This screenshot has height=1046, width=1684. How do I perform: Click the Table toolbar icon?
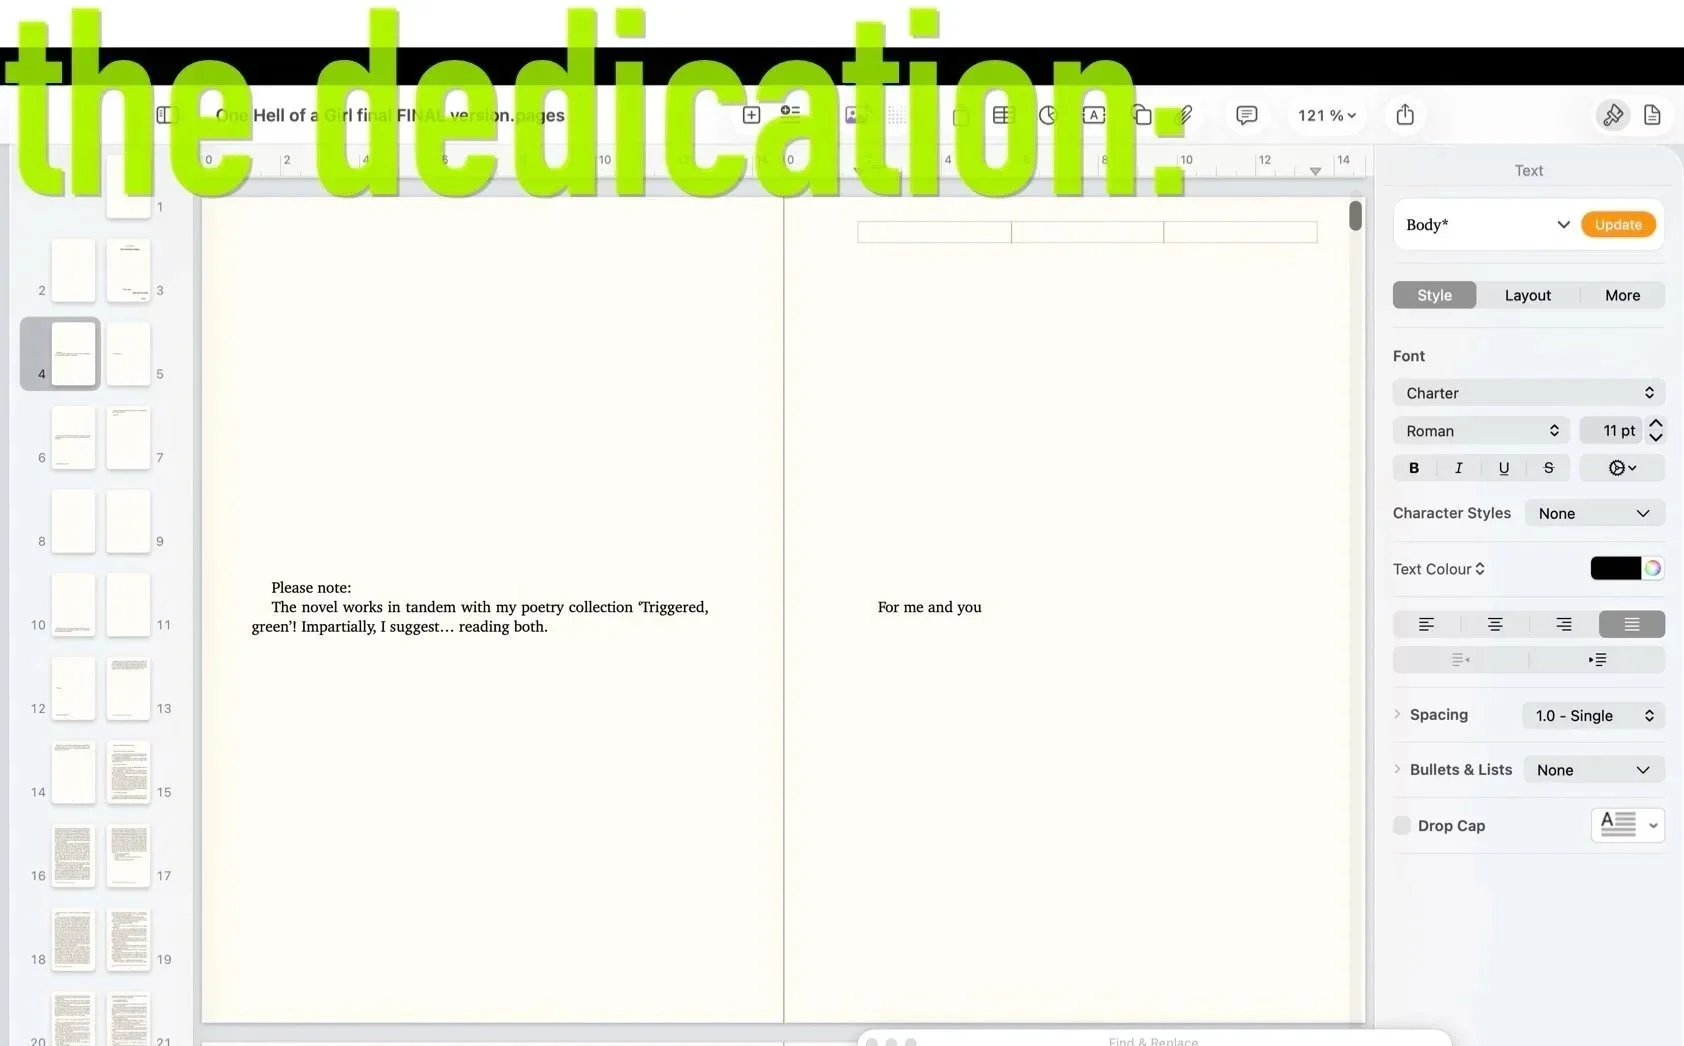click(1003, 115)
